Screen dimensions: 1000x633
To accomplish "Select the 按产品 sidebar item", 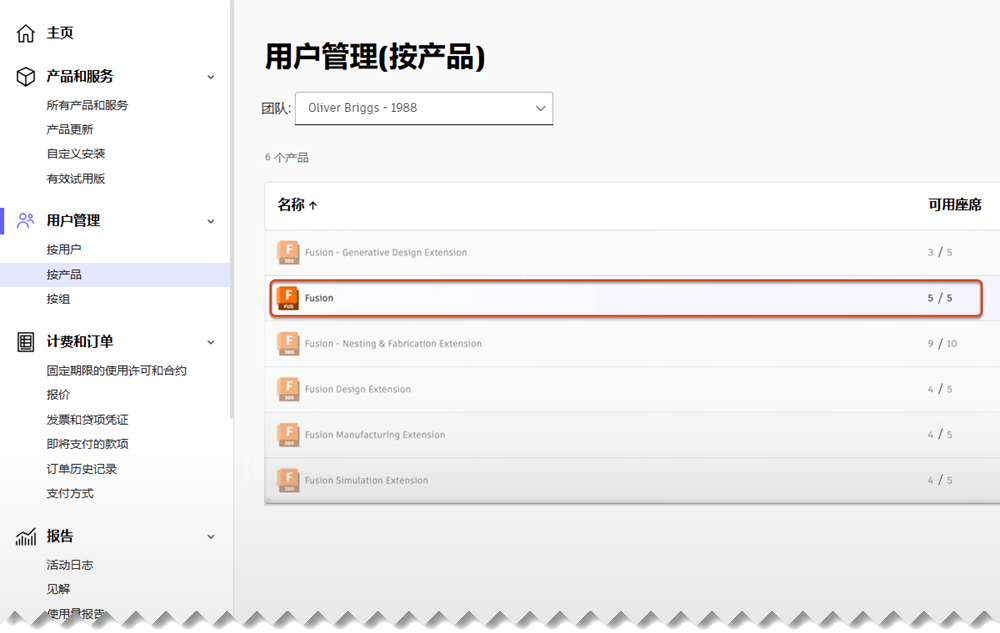I will click(115, 275).
